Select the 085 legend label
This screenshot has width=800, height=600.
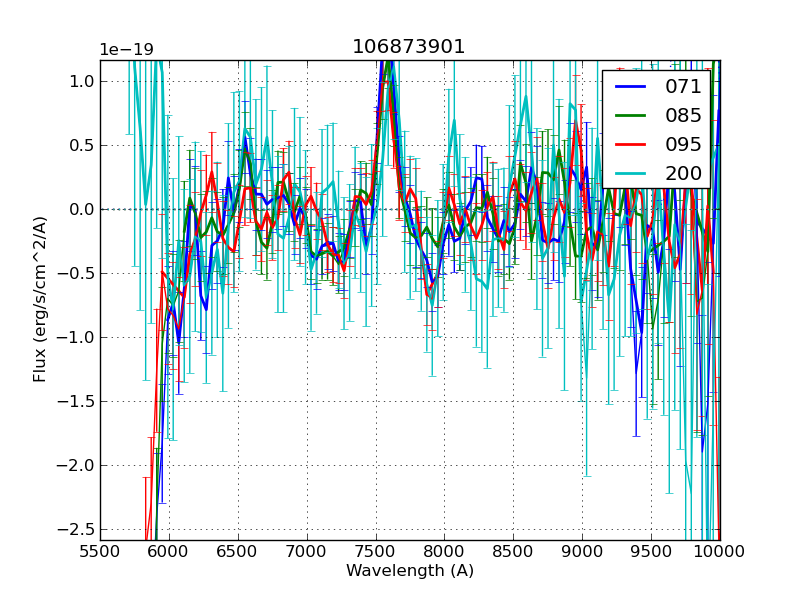point(683,116)
